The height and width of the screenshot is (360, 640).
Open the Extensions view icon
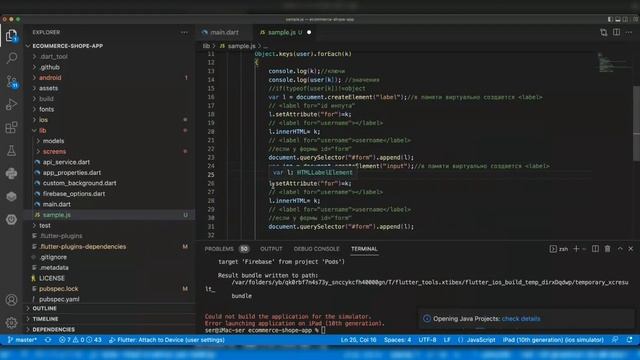(11, 127)
